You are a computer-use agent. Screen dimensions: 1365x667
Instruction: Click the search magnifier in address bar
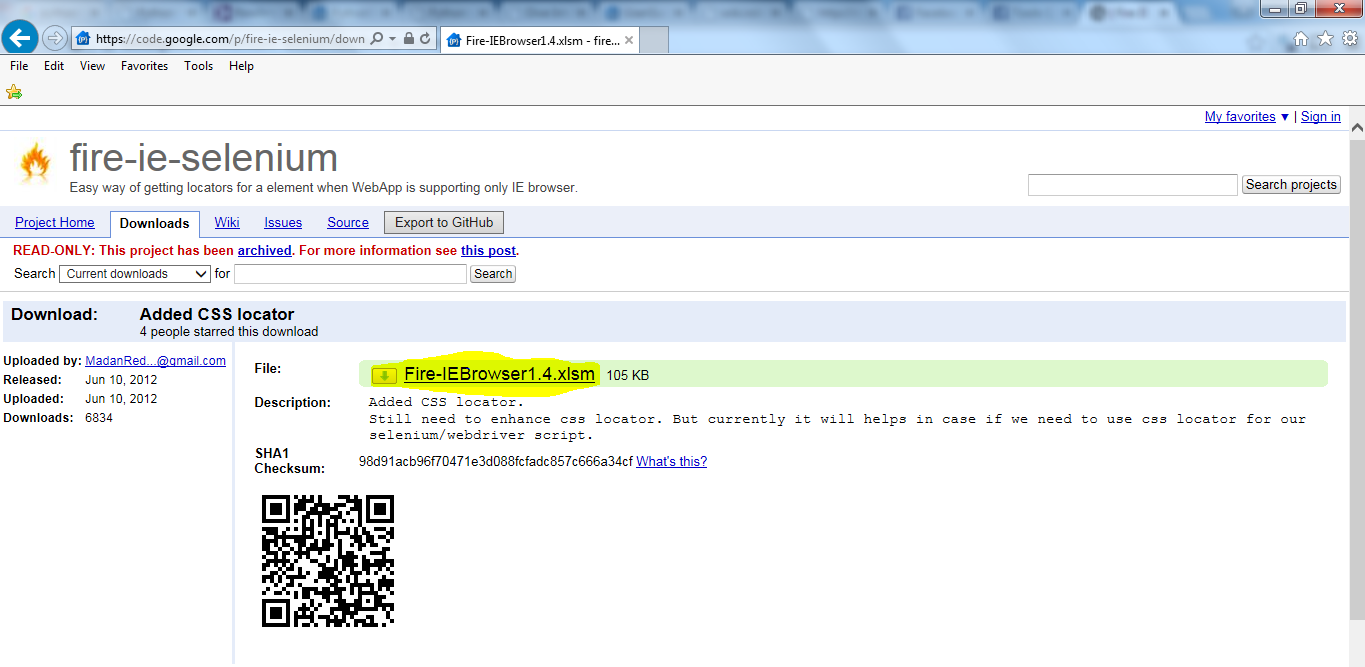[376, 39]
